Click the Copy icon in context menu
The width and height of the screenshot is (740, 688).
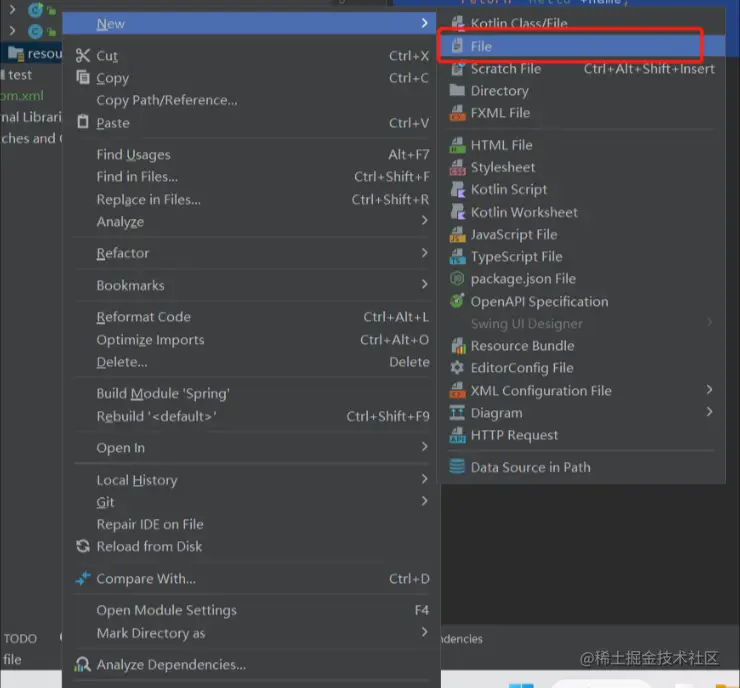tap(83, 77)
